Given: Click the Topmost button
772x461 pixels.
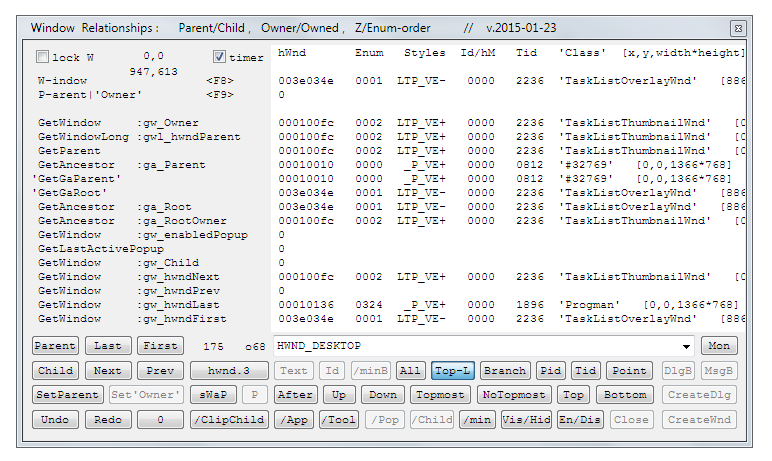Looking at the screenshot, I should (438, 395).
